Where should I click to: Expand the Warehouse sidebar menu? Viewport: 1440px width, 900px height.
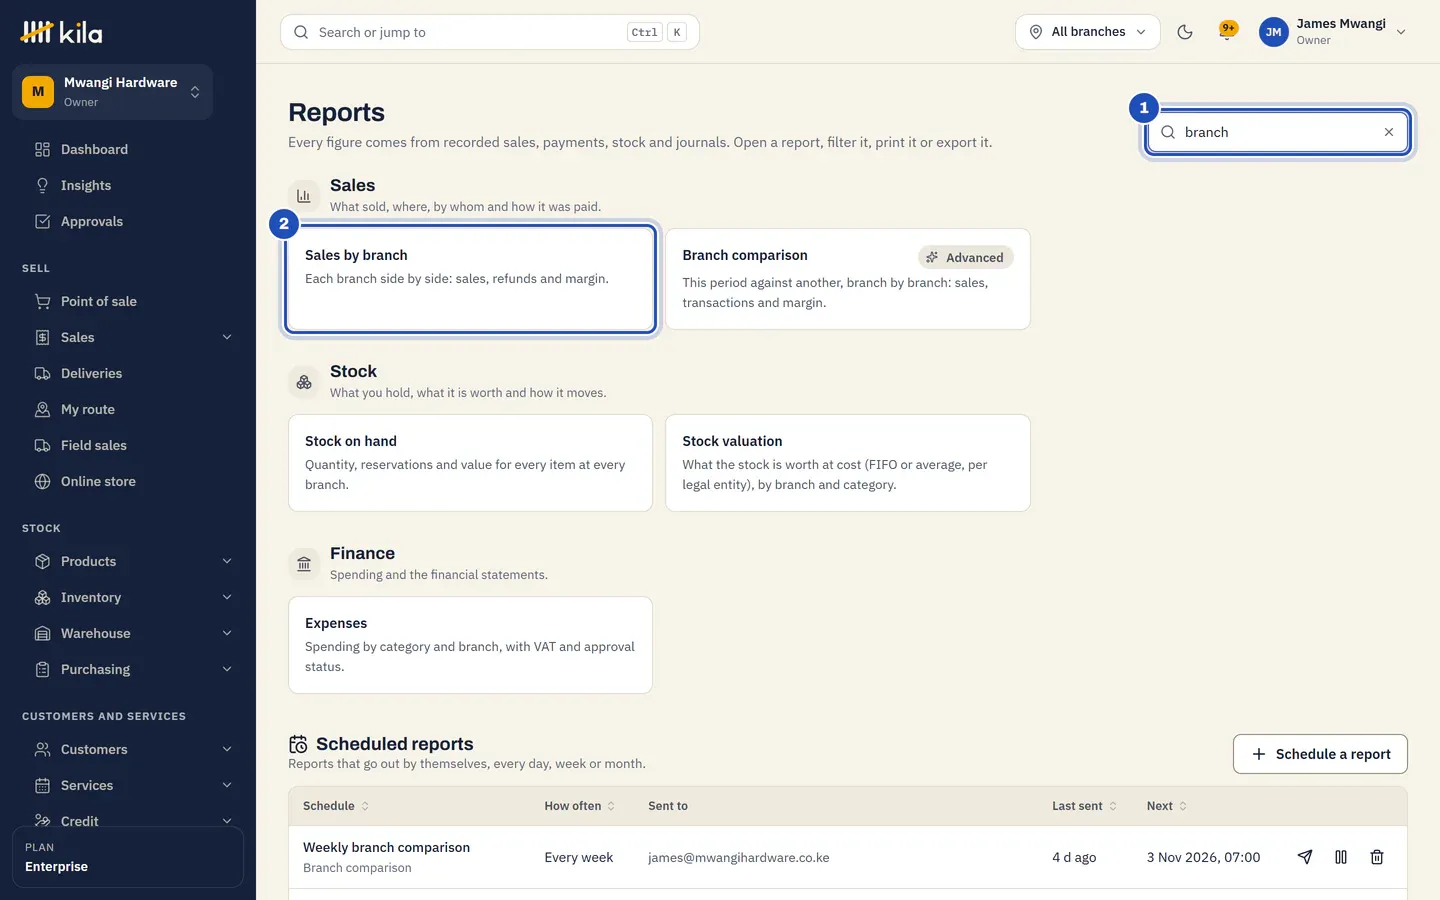coord(227,633)
